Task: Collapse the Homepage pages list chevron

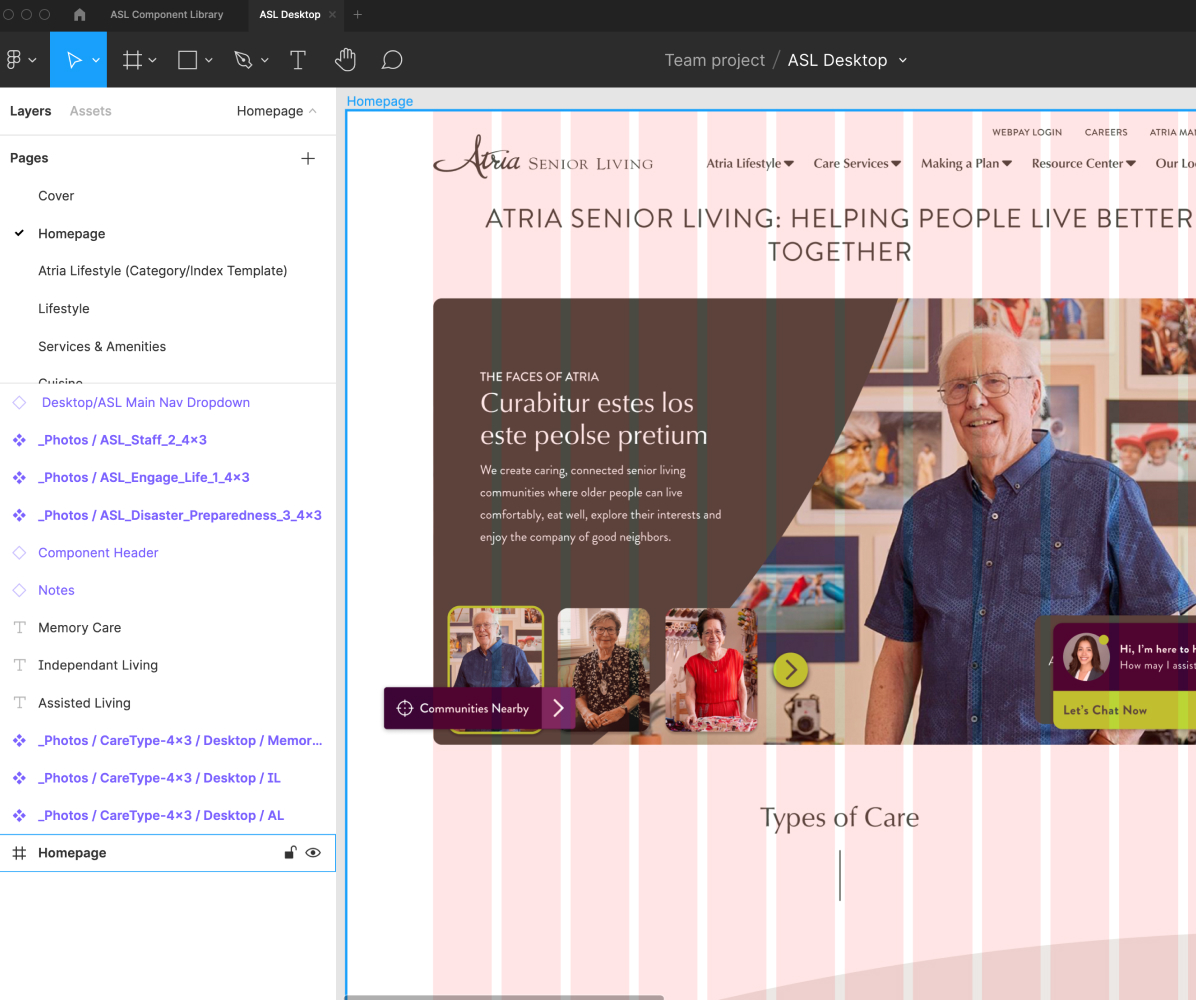Action: click(x=313, y=111)
